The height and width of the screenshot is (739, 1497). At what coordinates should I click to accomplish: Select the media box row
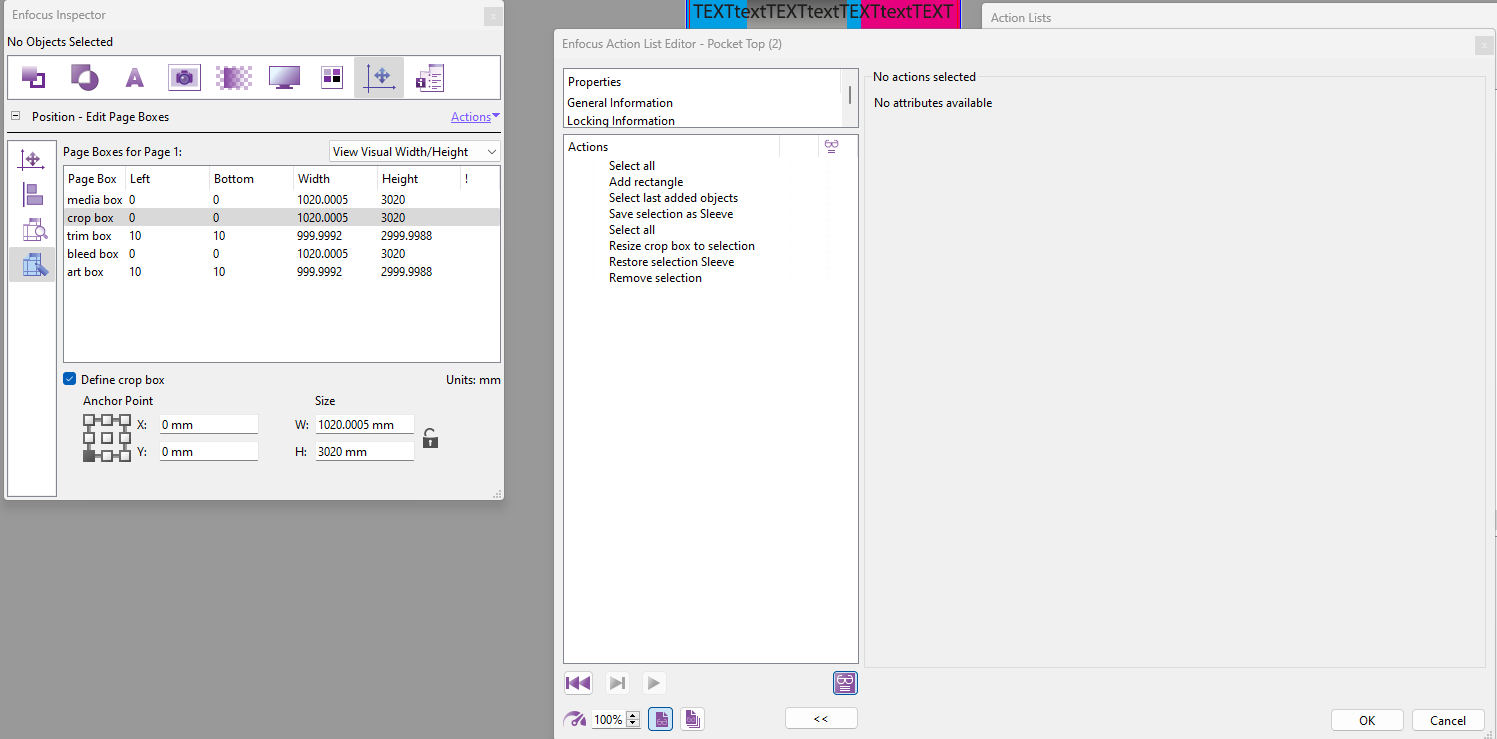tap(281, 200)
